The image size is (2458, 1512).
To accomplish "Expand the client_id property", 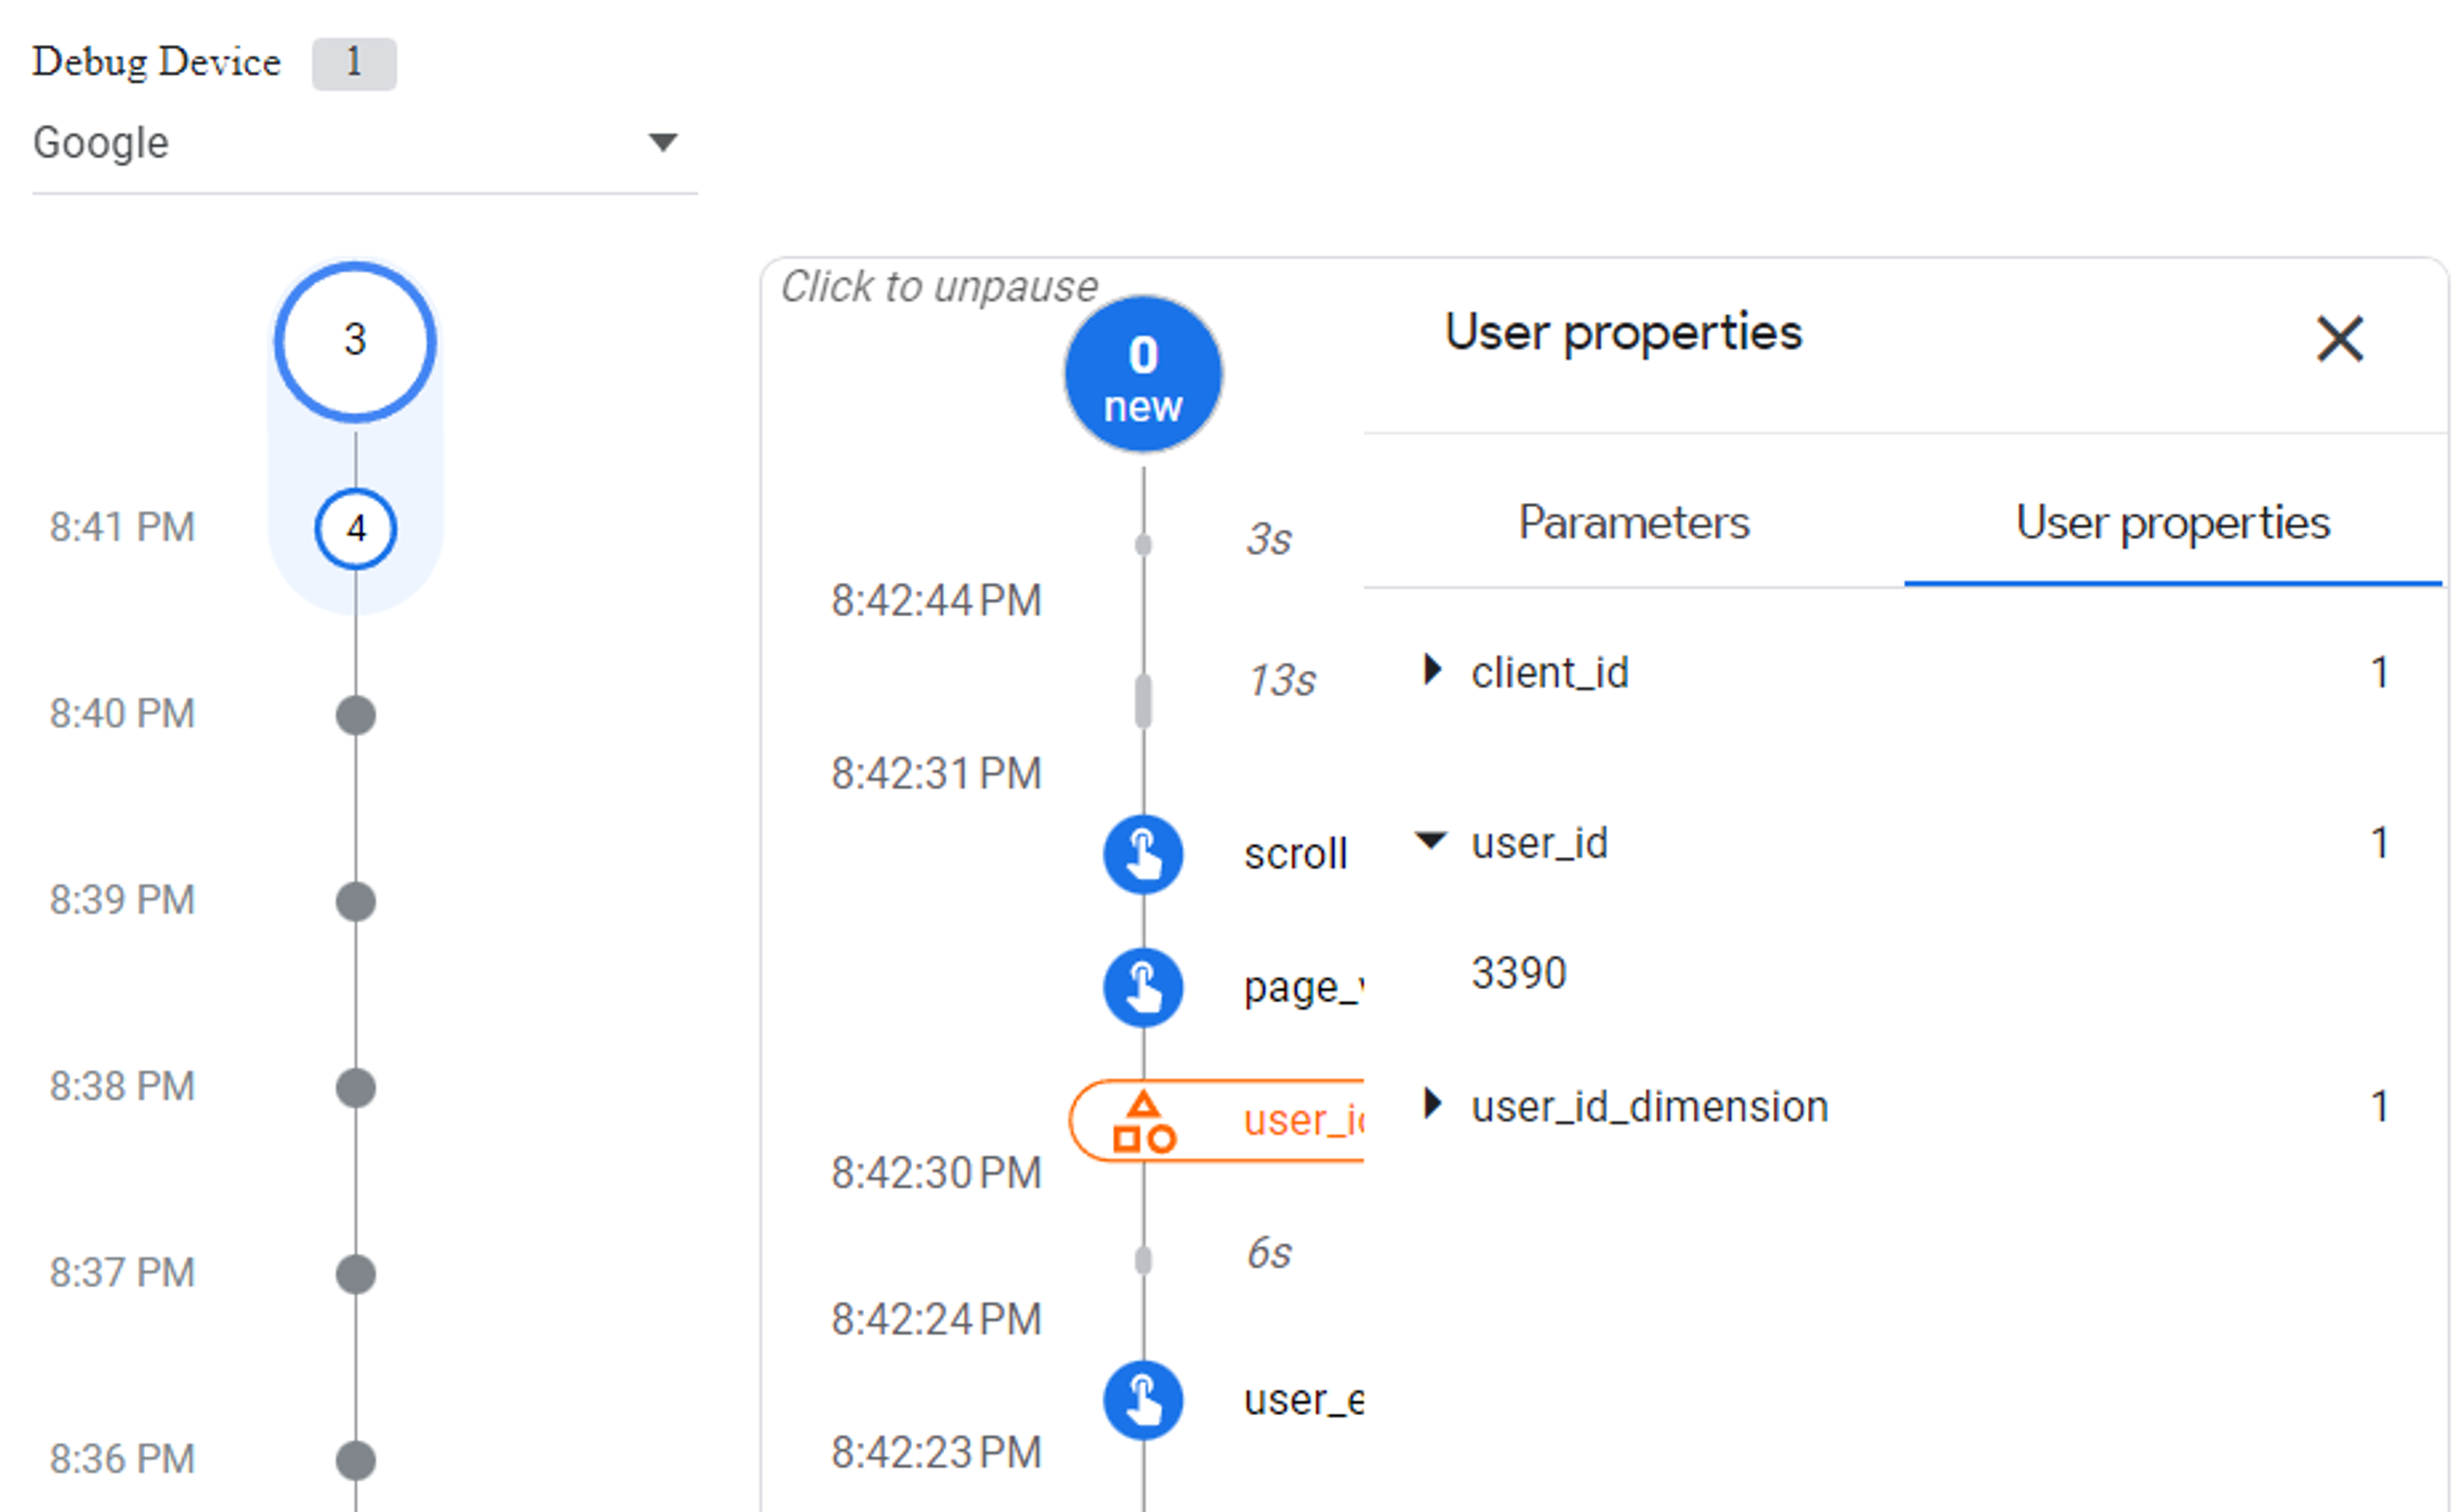I will [1433, 670].
